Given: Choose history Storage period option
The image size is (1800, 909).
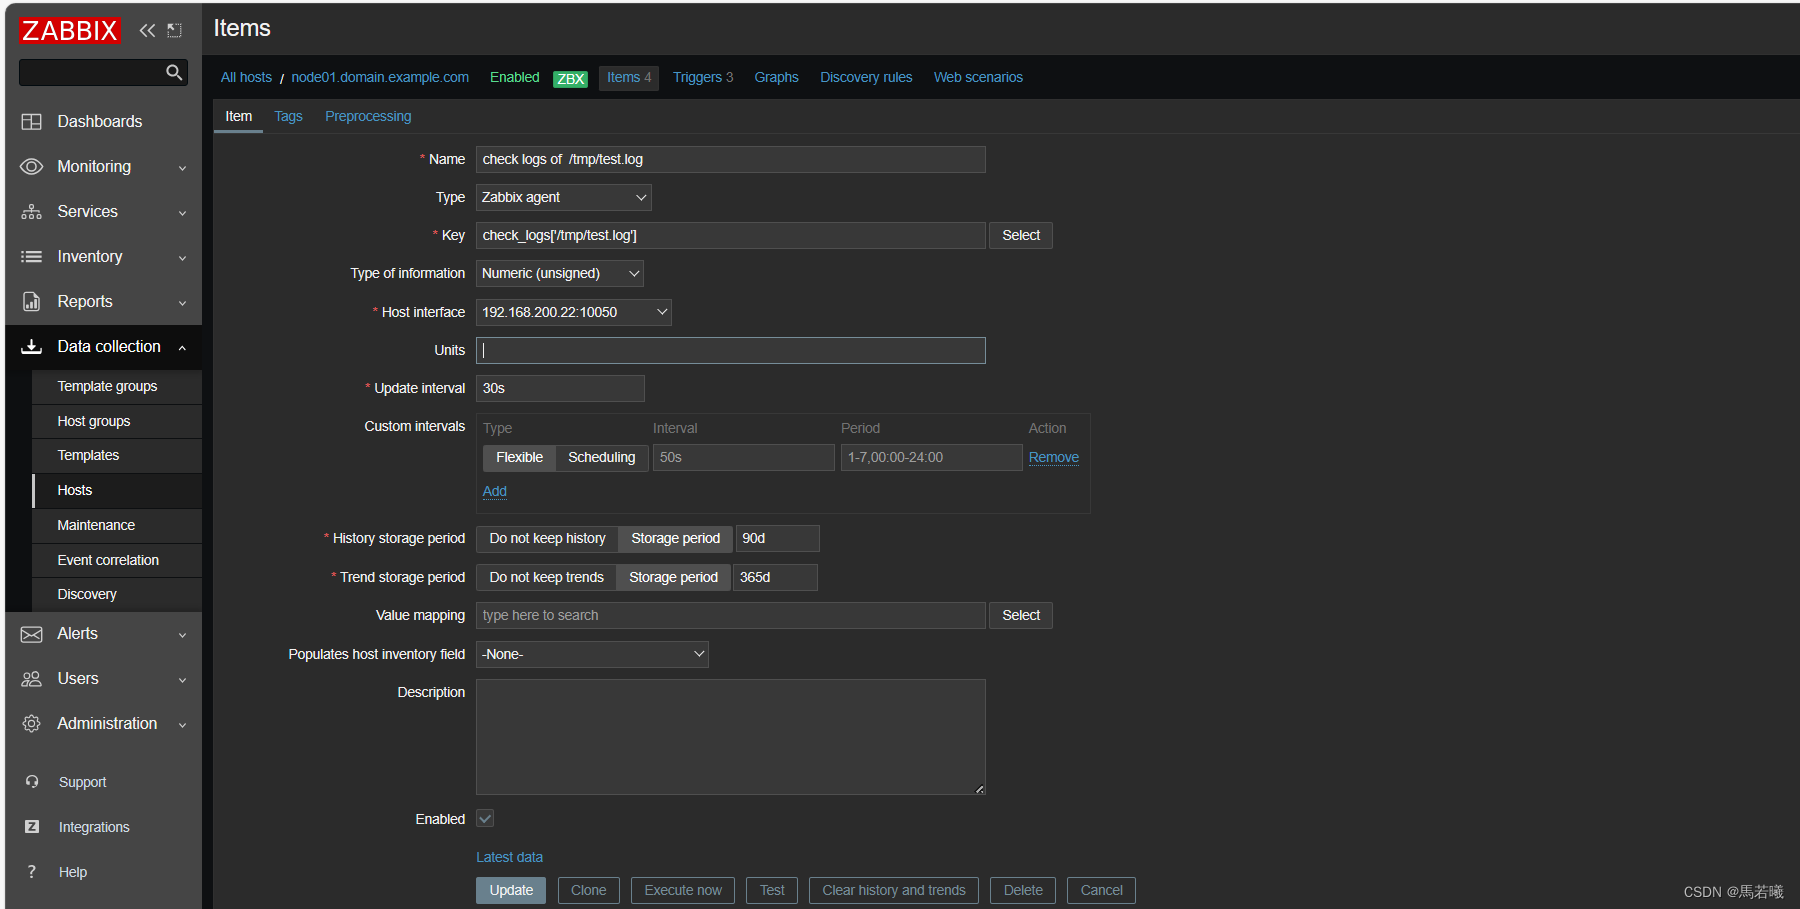Looking at the screenshot, I should [x=675, y=539].
